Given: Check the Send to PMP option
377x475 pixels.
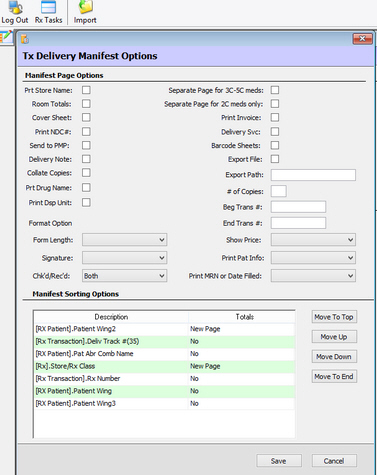Looking at the screenshot, I should 86,145.
